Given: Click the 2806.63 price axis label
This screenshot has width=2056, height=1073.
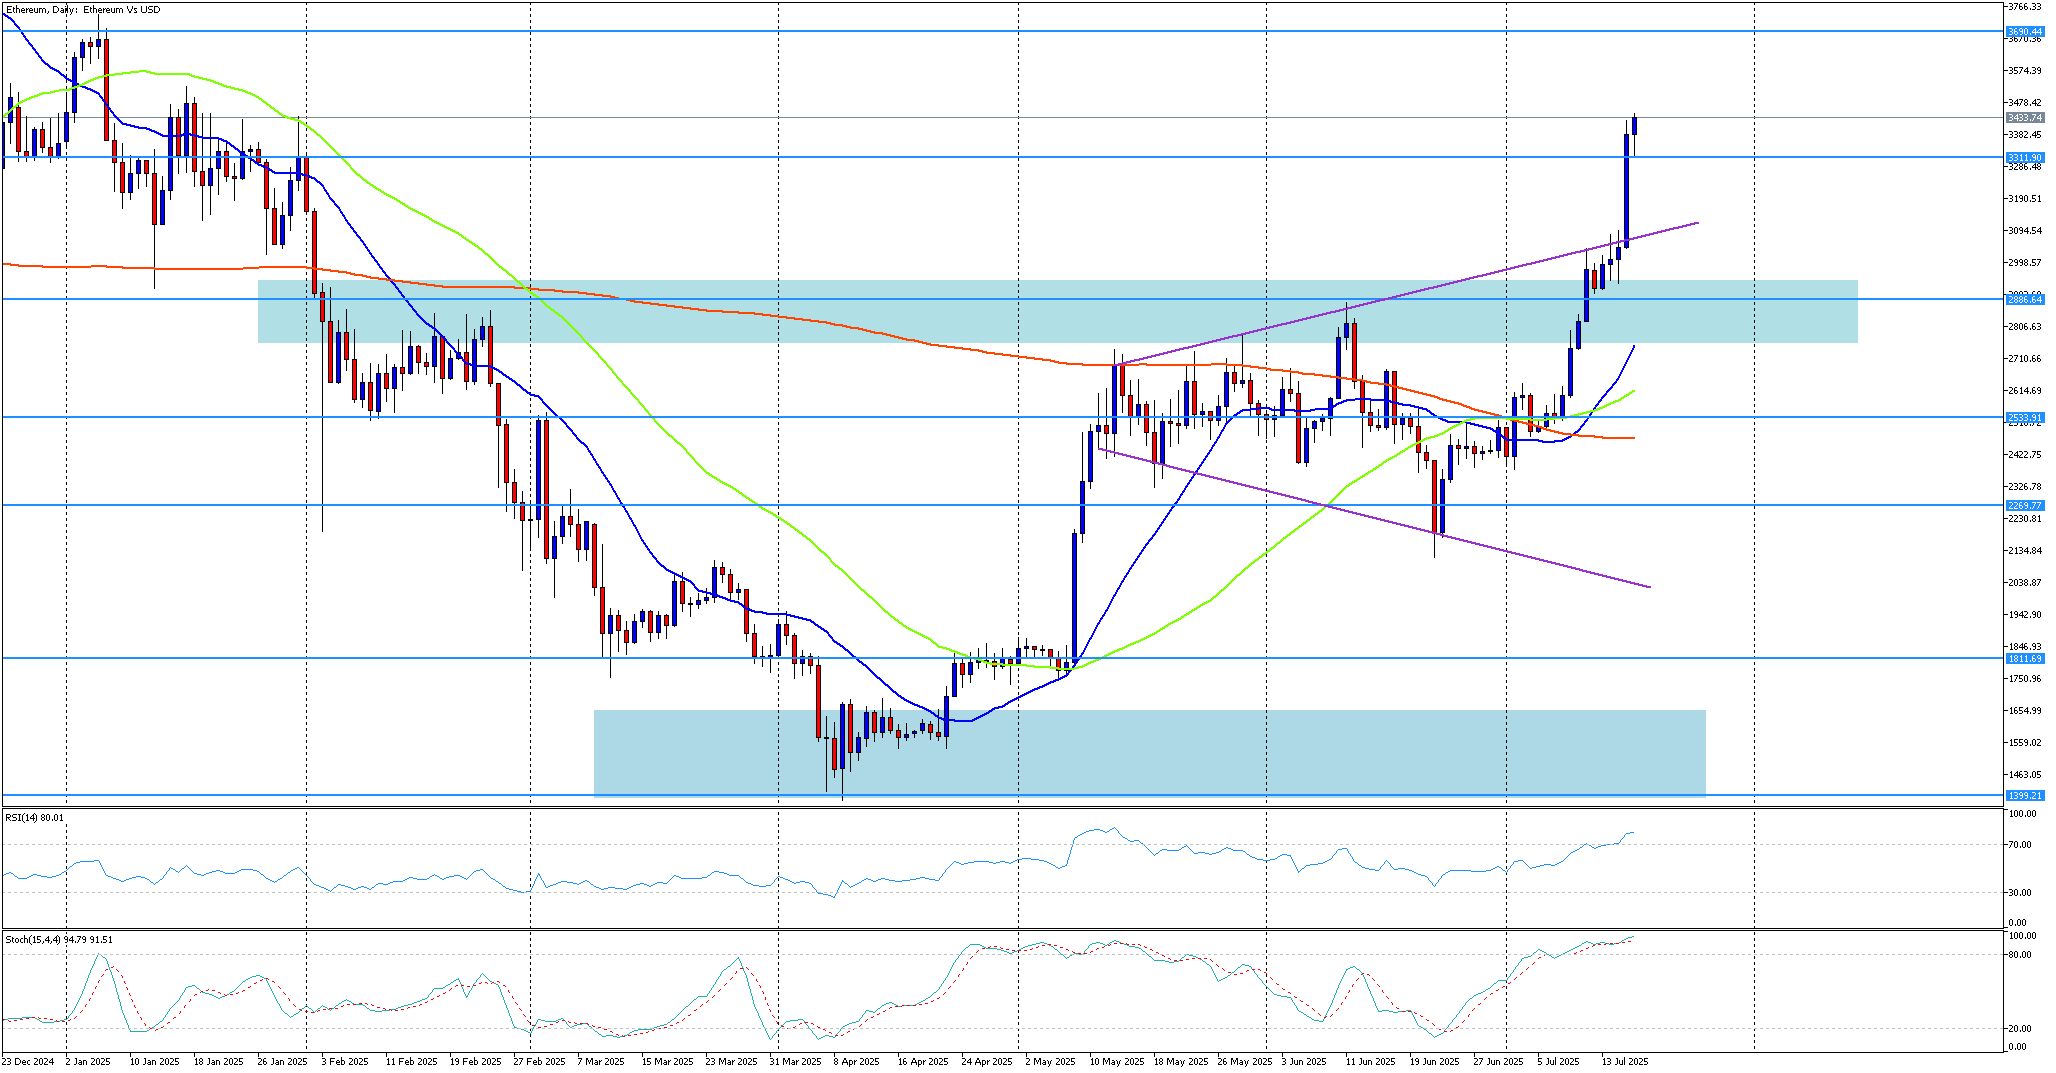Looking at the screenshot, I should click(2025, 327).
